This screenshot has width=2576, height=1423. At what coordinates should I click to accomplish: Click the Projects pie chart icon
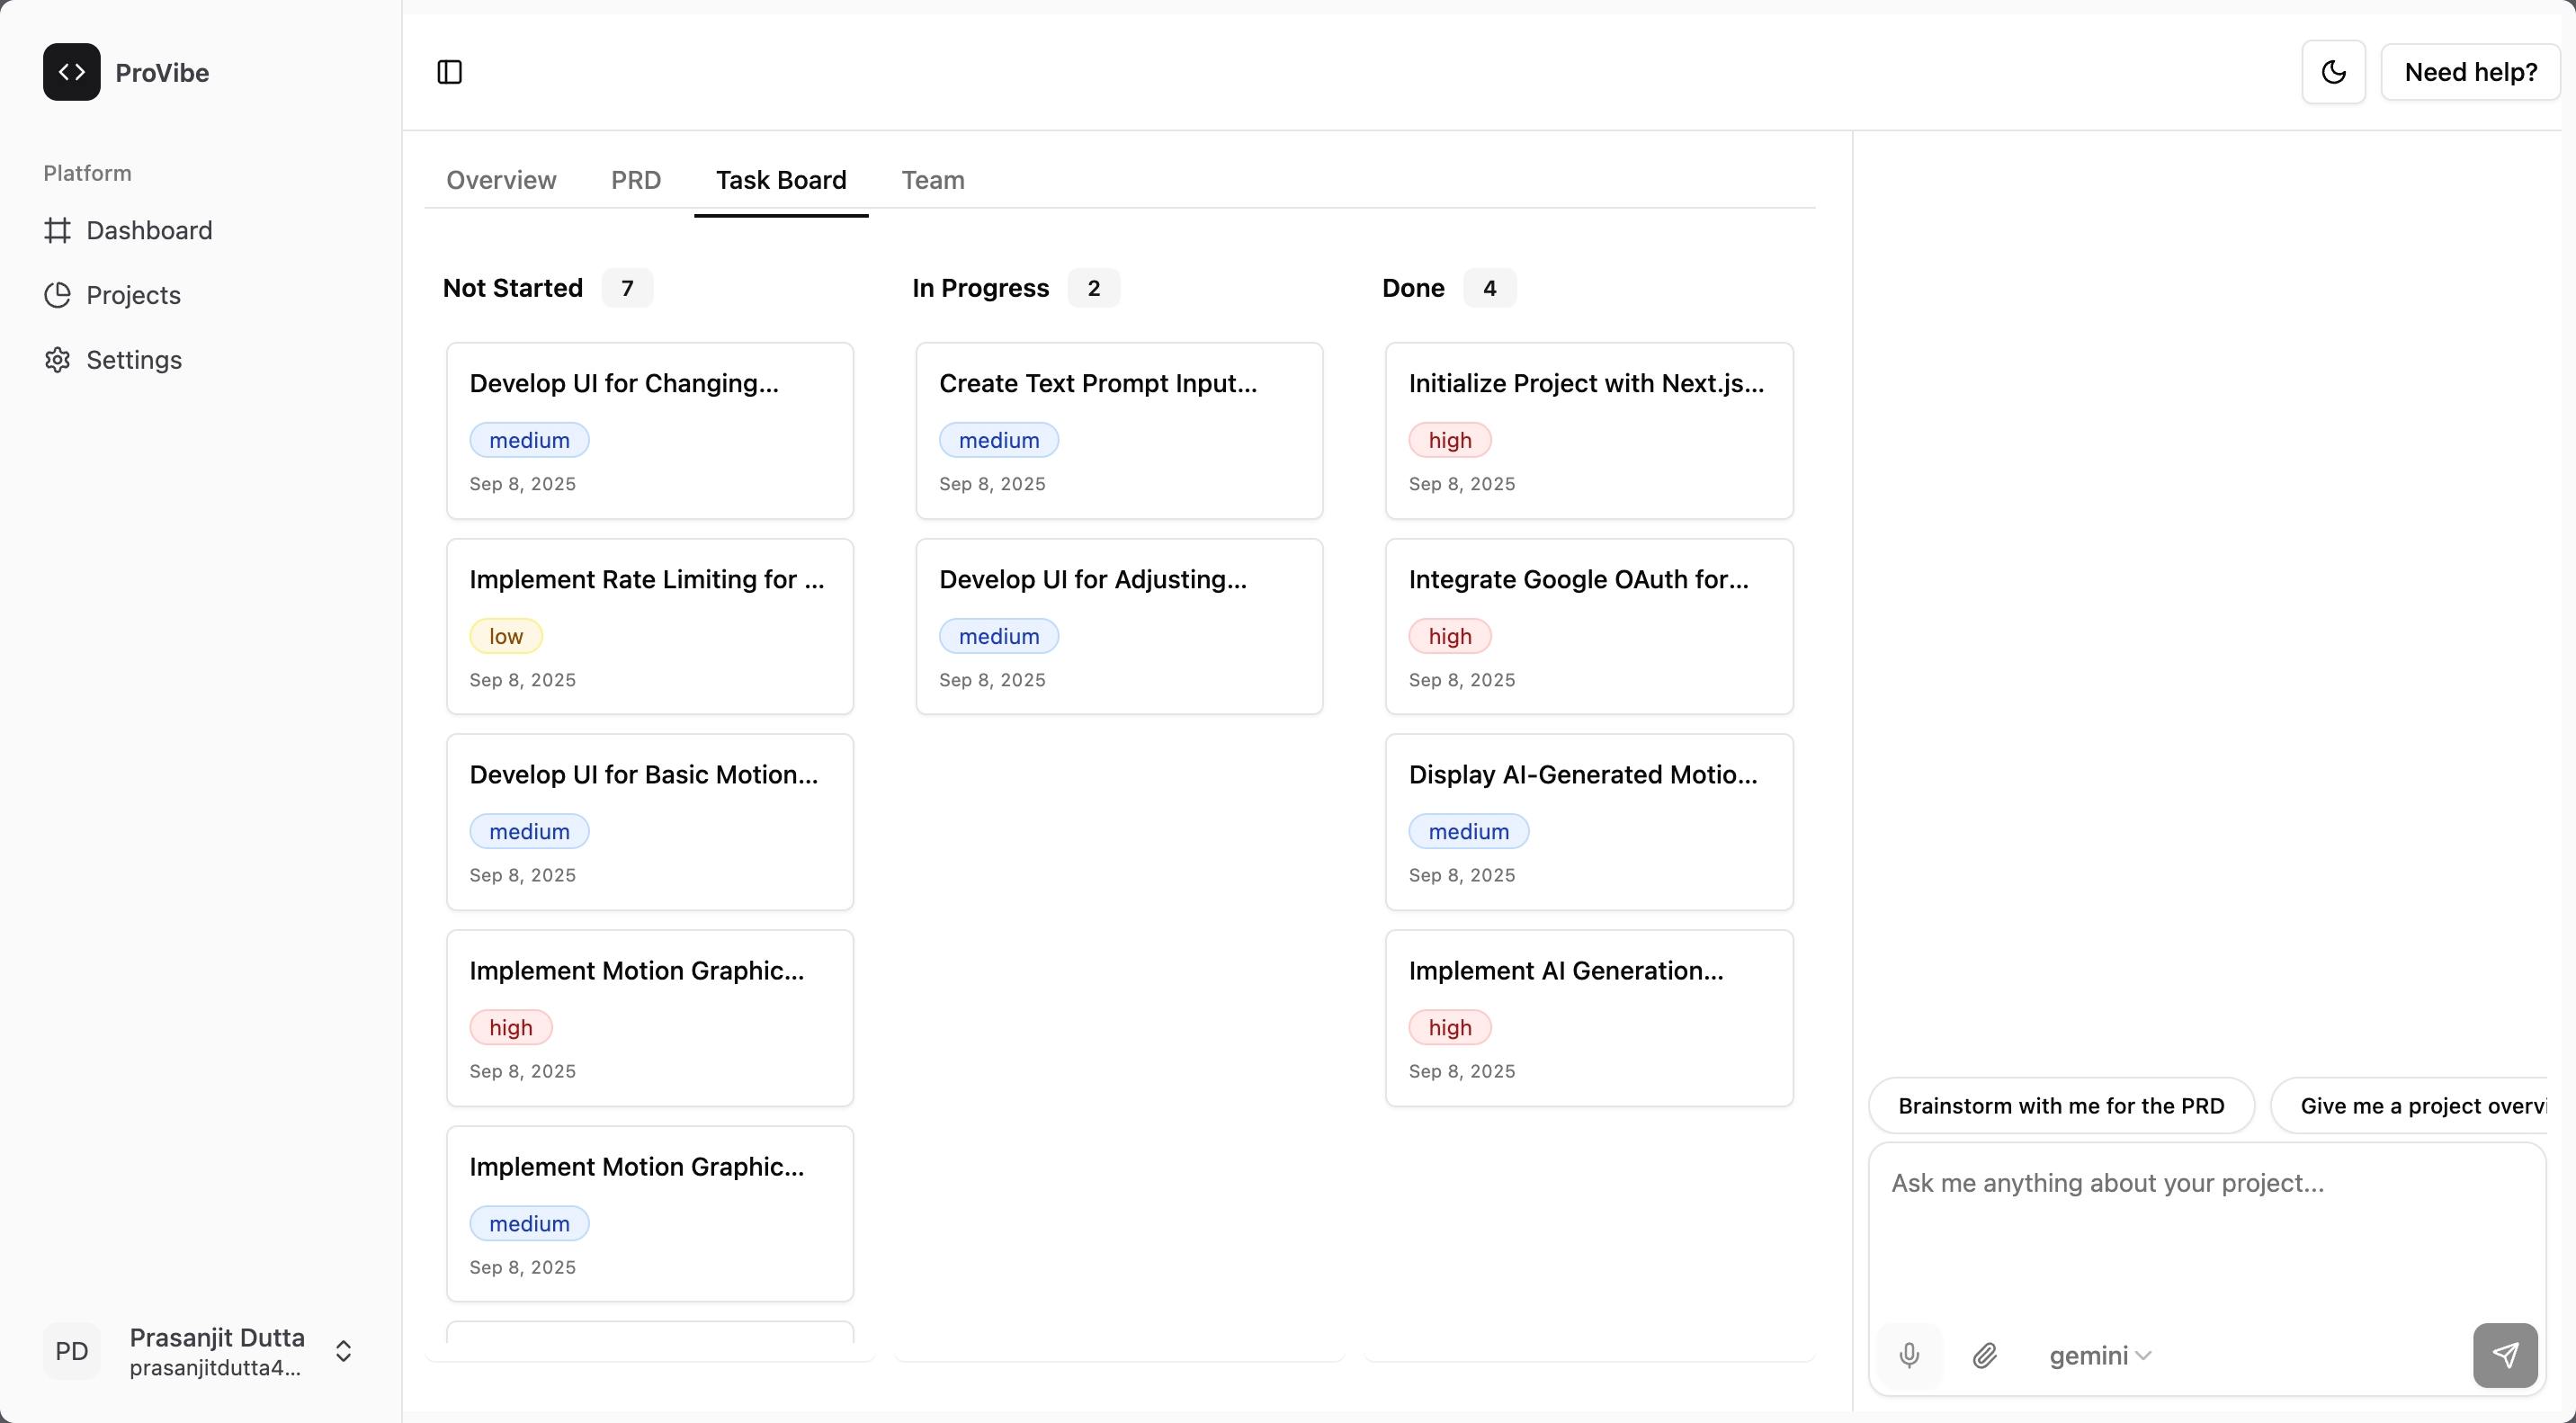tap(58, 295)
